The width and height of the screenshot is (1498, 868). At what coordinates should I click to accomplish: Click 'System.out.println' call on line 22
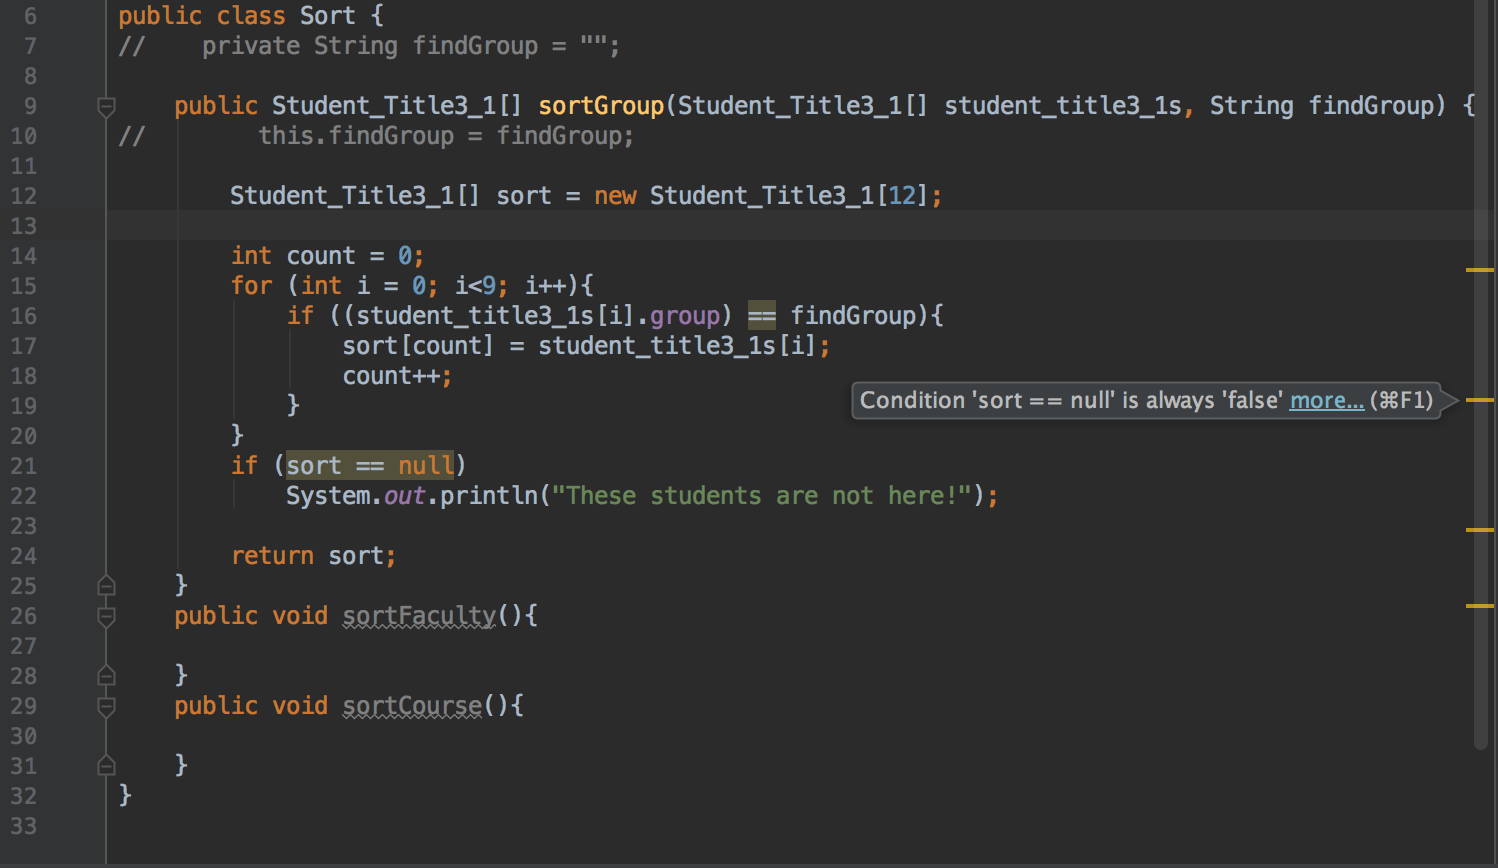tap(412, 496)
